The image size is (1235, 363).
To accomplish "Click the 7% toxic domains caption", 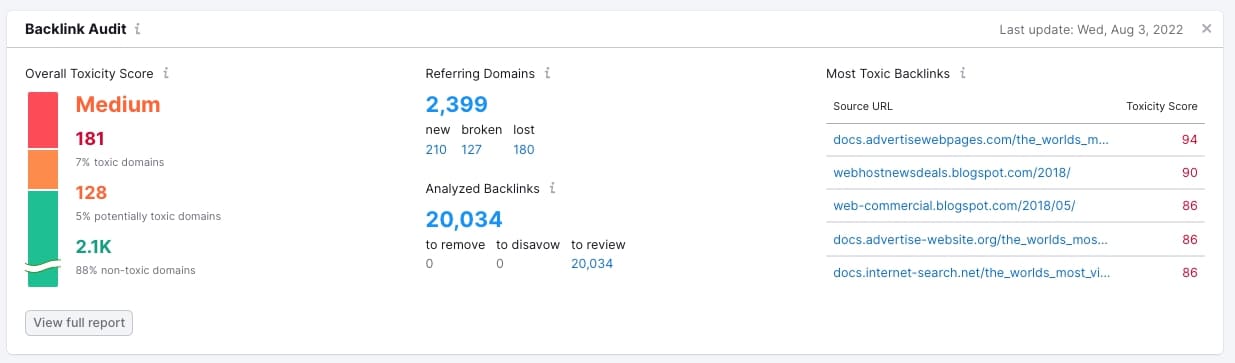I will point(120,162).
